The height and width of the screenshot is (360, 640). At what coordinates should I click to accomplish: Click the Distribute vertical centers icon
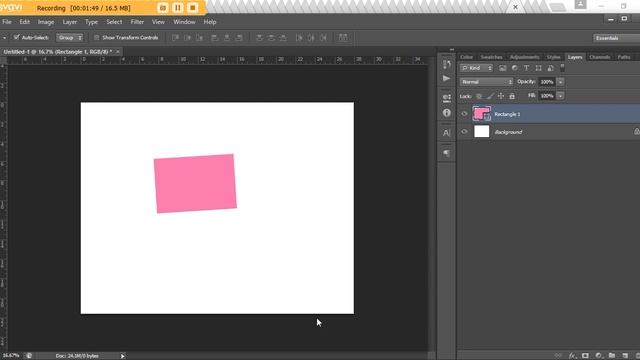coord(271,38)
